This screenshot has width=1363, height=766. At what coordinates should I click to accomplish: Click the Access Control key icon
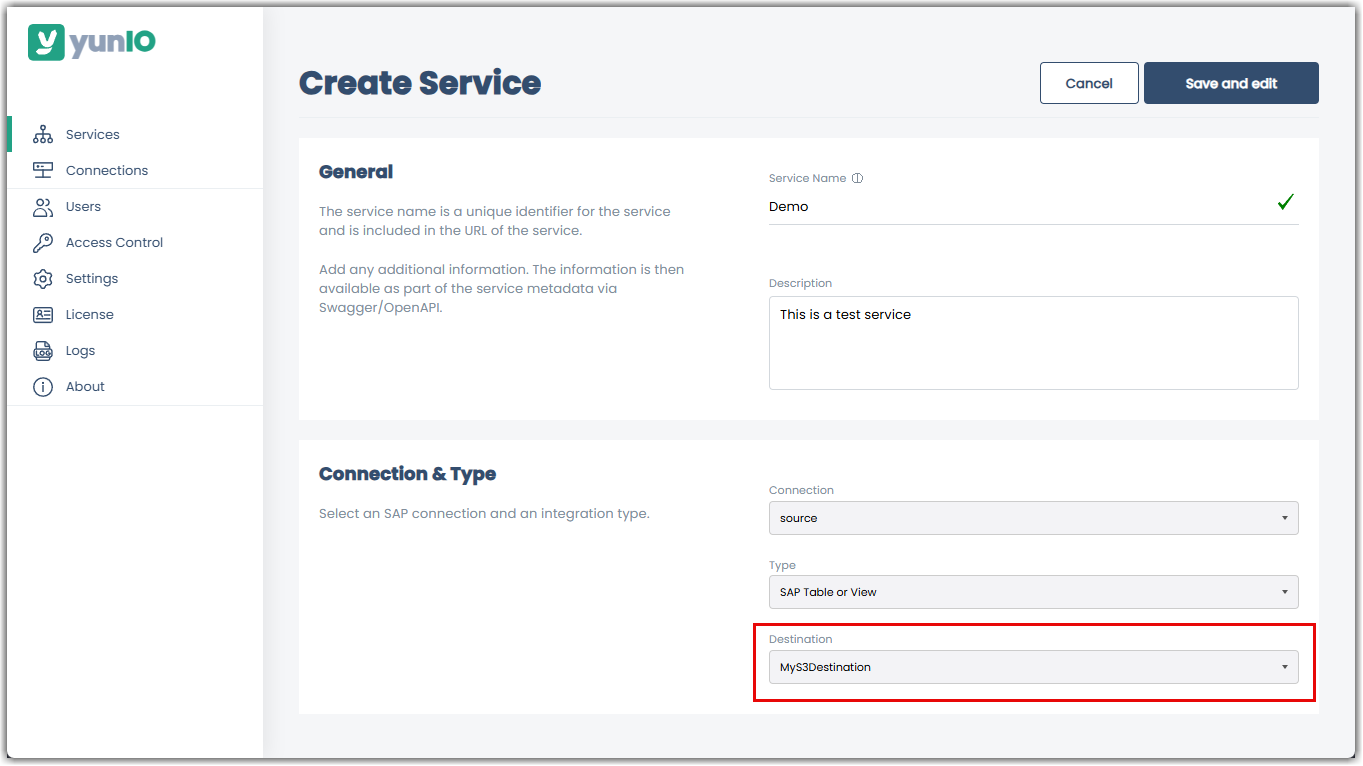click(43, 243)
